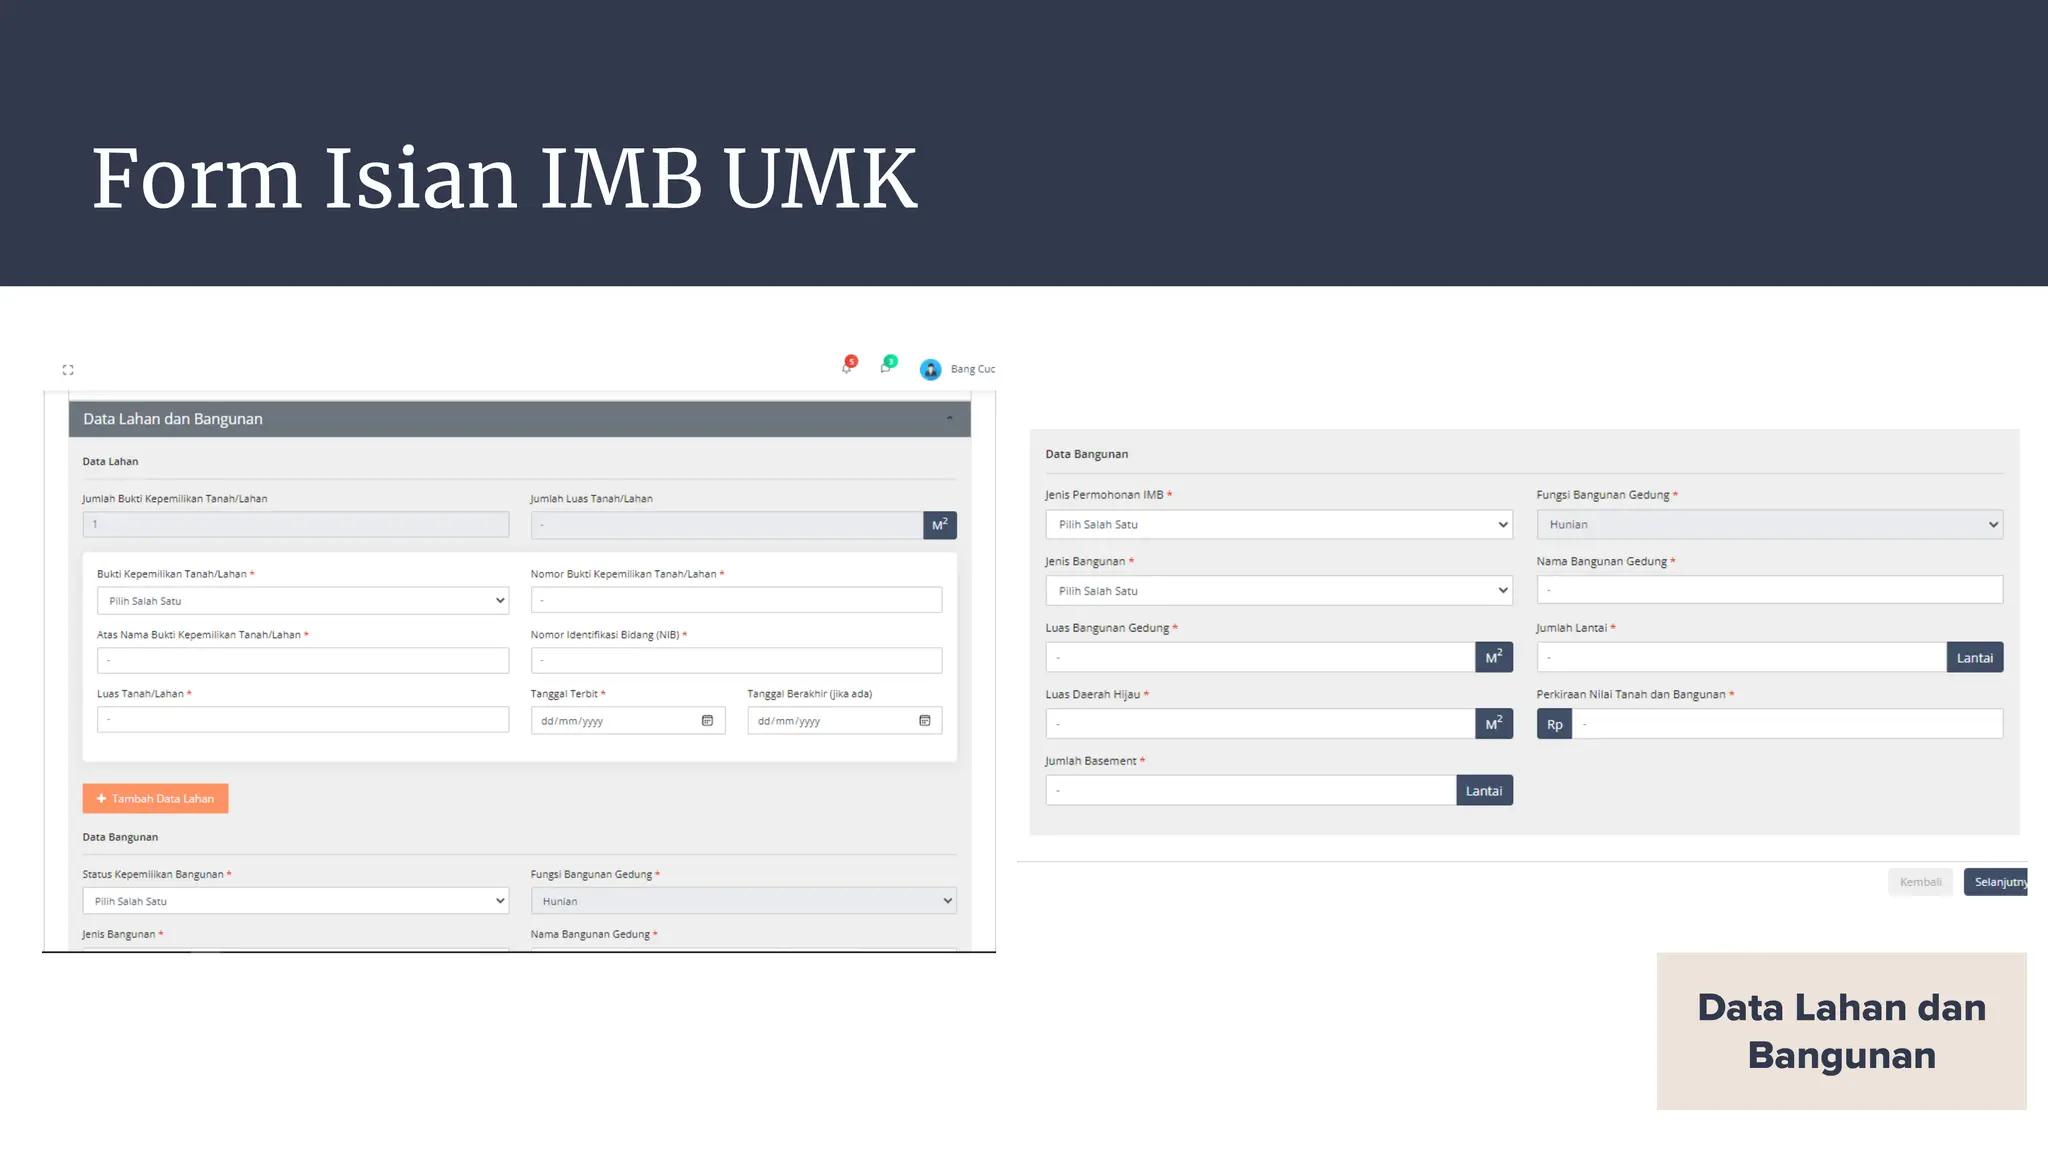Open the Bukti Kepemilikan Tanah/Lahan dropdown
Screen dimensions: 2048x1152
tap(302, 601)
